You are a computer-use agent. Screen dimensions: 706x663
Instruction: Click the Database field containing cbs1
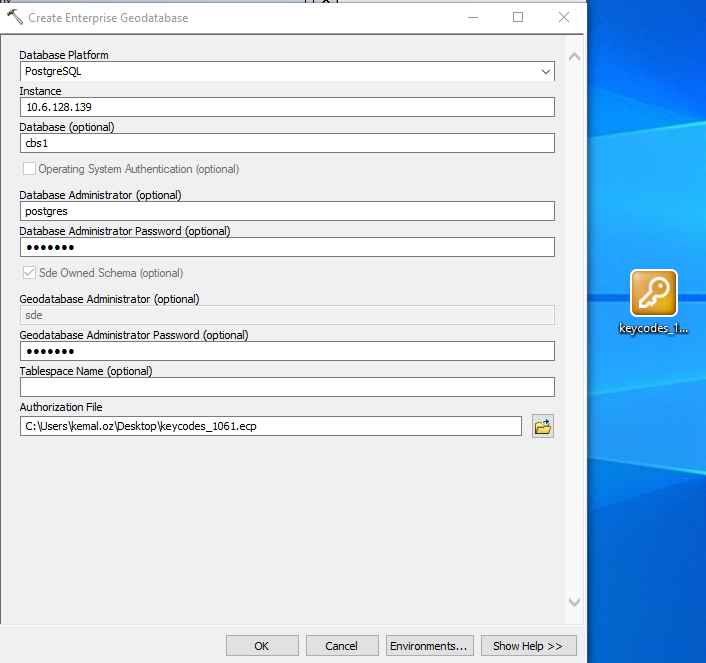(287, 143)
